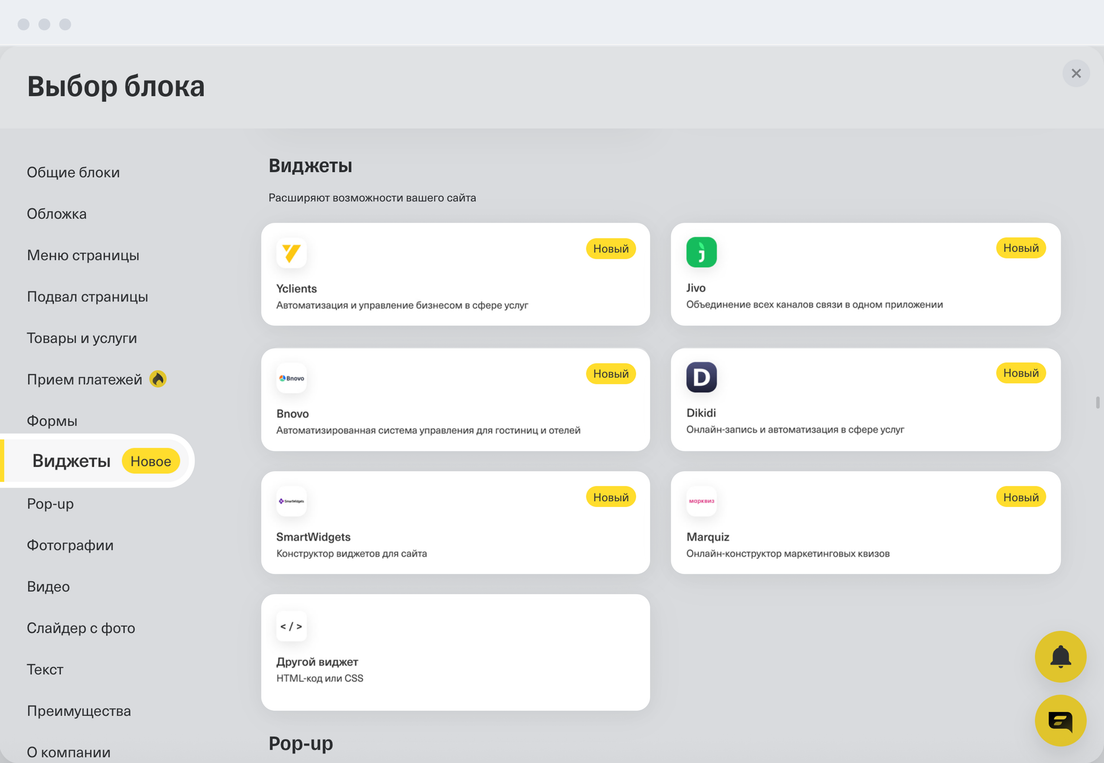Click the flame icon next to Прием платежей

[158, 379]
